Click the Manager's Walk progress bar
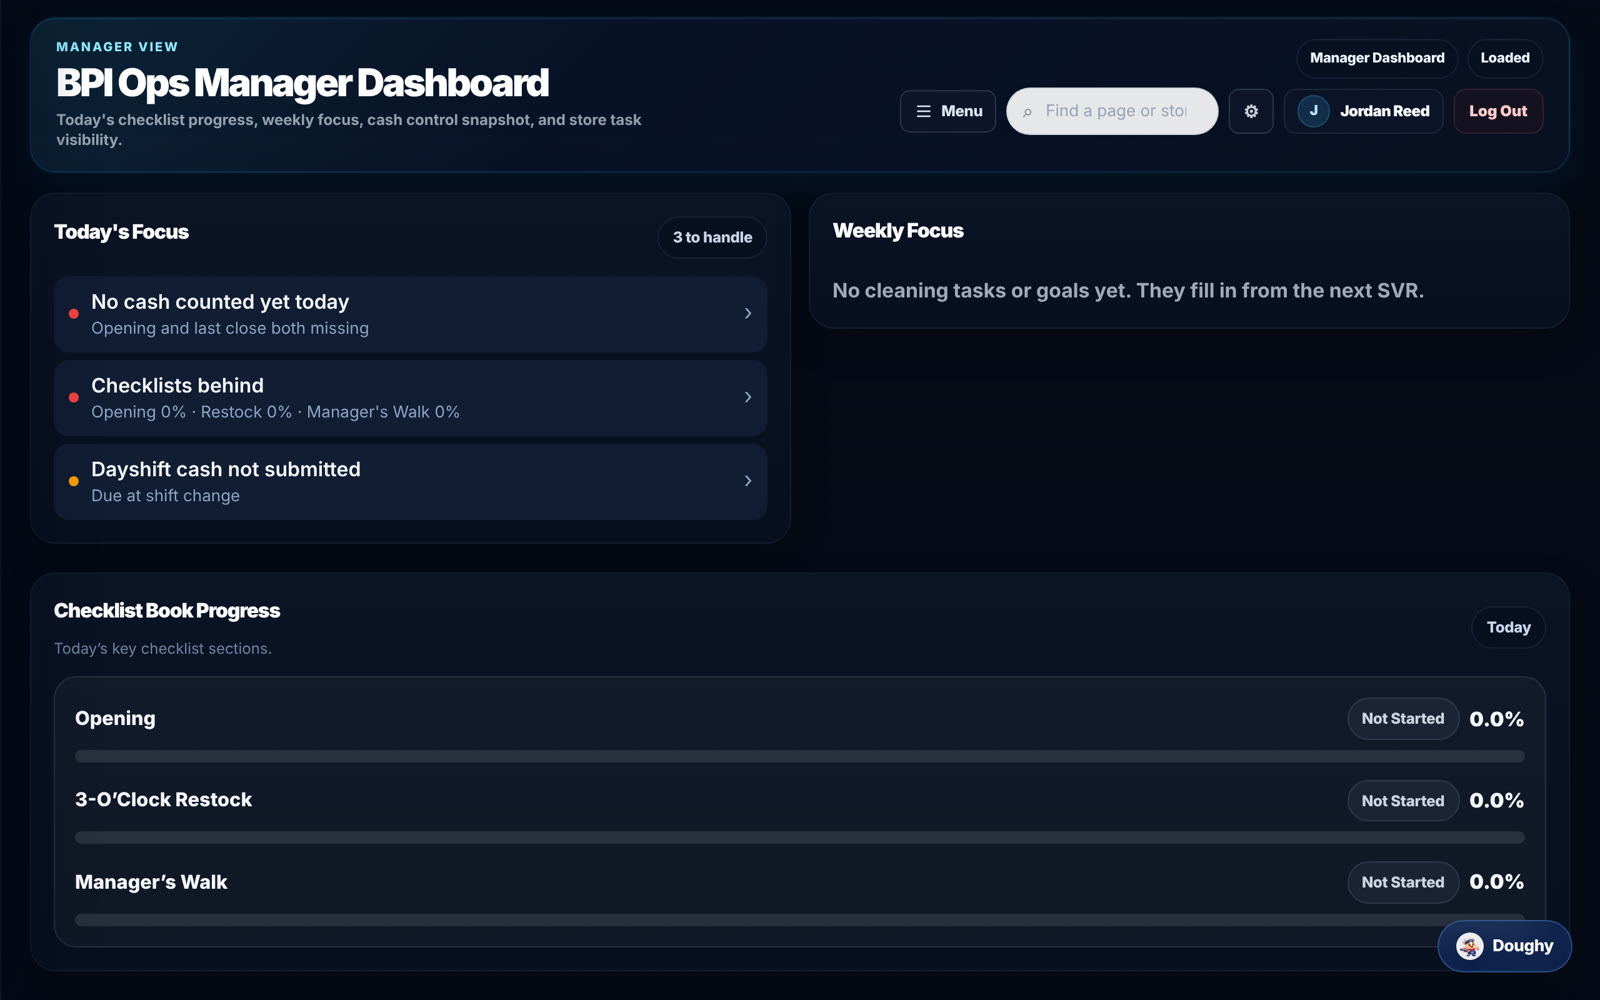 tap(800, 920)
